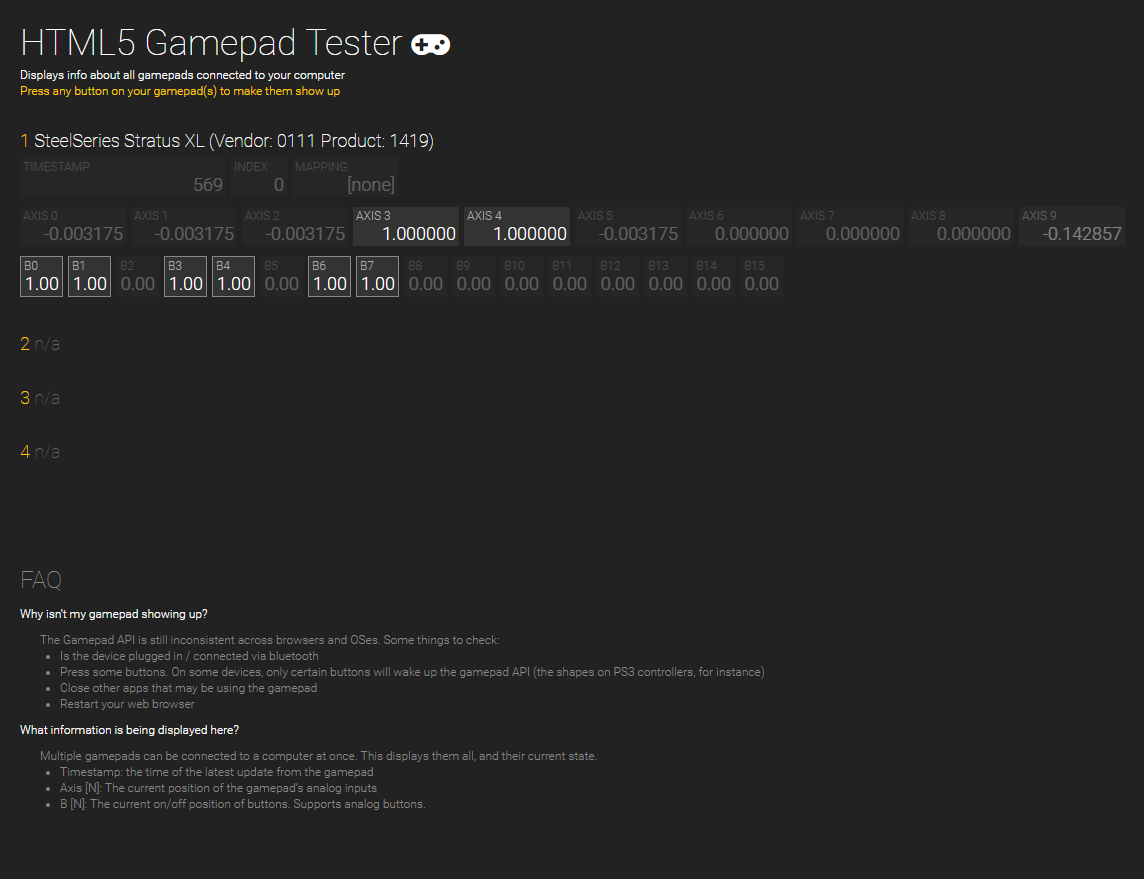This screenshot has height=879, width=1144.
Task: Click the 'Displays info about all gamepads' subtitle
Action: point(182,75)
